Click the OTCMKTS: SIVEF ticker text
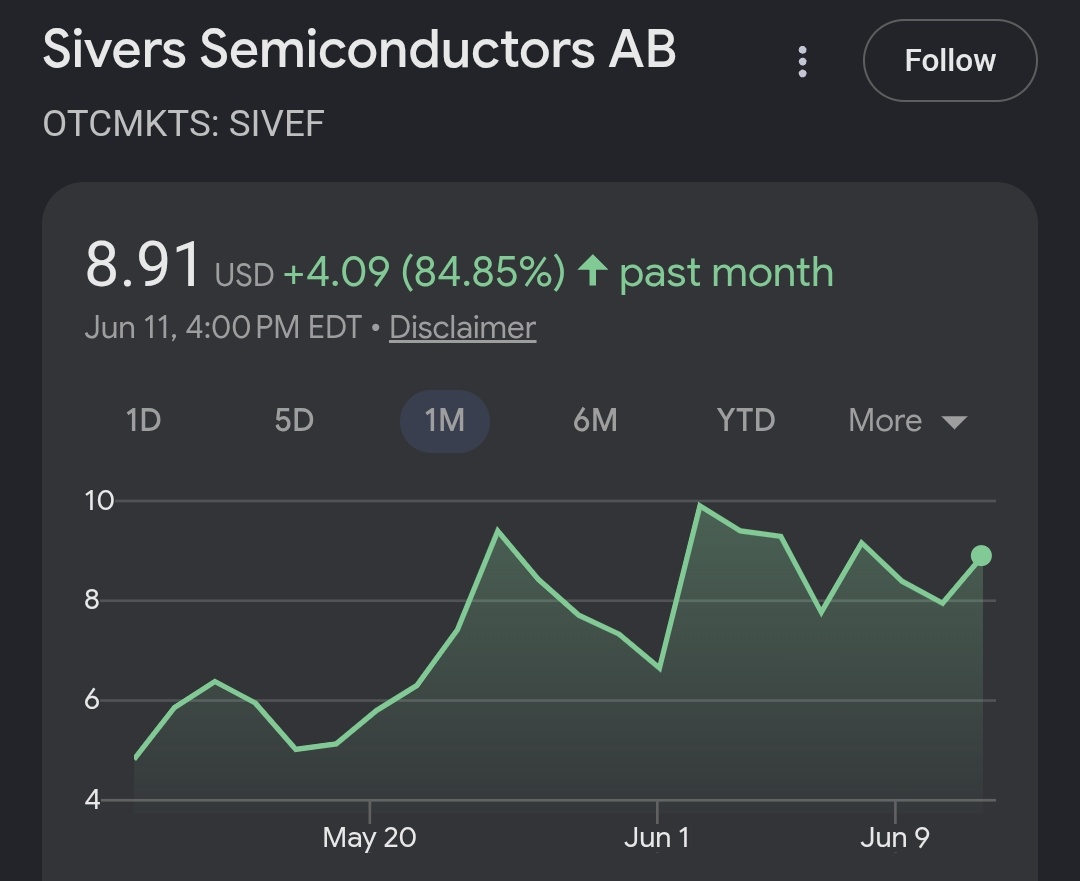 (x=183, y=124)
